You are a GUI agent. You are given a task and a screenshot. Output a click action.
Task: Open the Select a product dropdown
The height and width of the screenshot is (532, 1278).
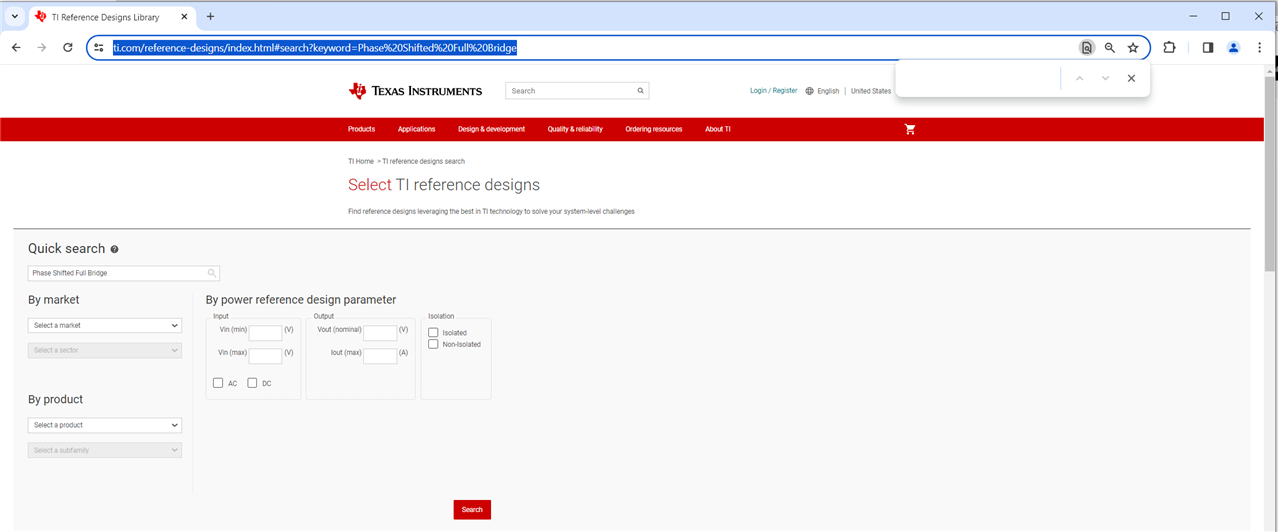pos(105,425)
